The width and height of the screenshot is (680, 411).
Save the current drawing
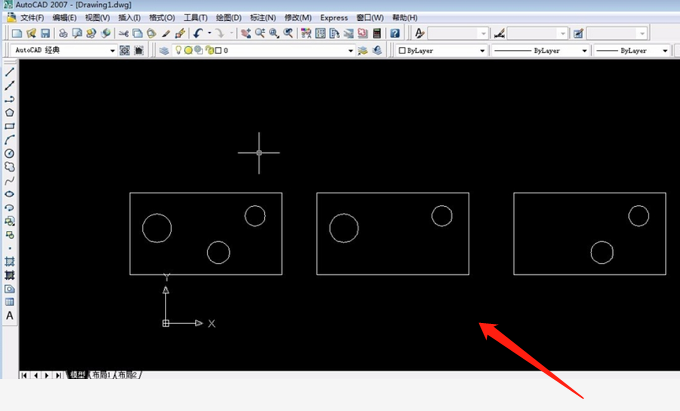point(45,33)
